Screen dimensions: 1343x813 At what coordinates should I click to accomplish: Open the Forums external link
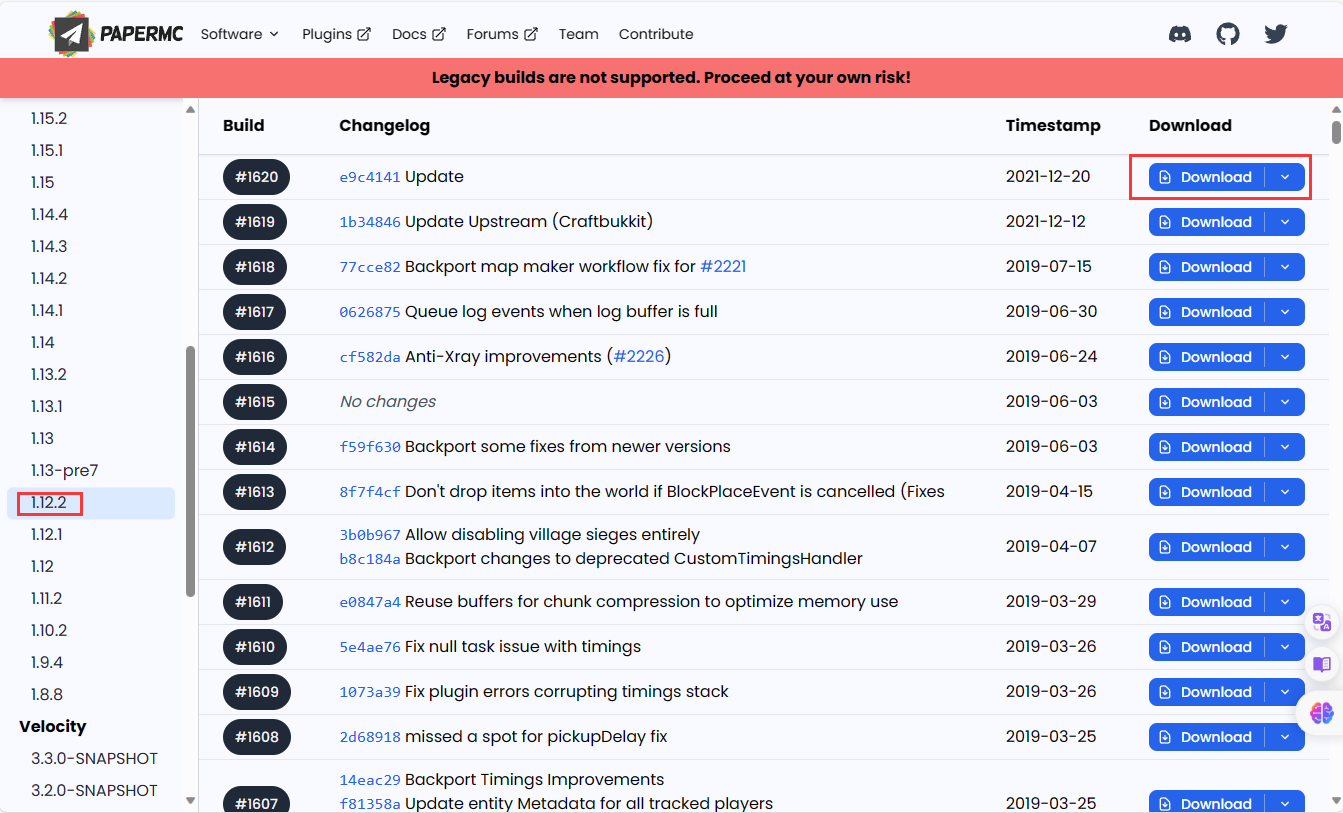tap(502, 34)
